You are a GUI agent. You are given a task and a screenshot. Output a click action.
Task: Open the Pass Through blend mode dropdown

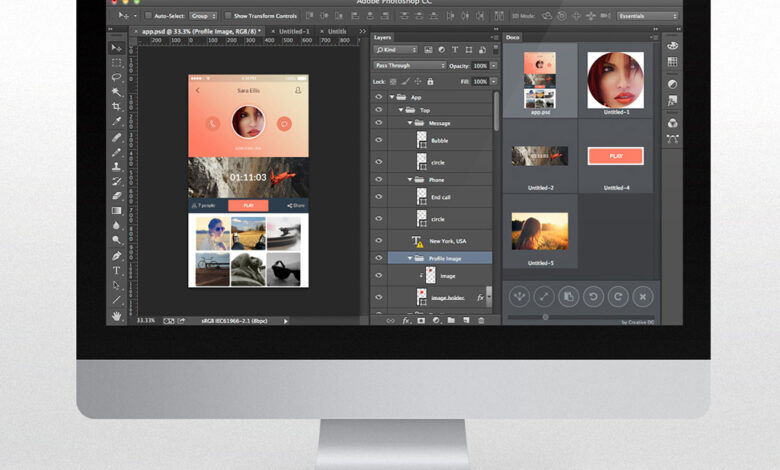[x=409, y=65]
